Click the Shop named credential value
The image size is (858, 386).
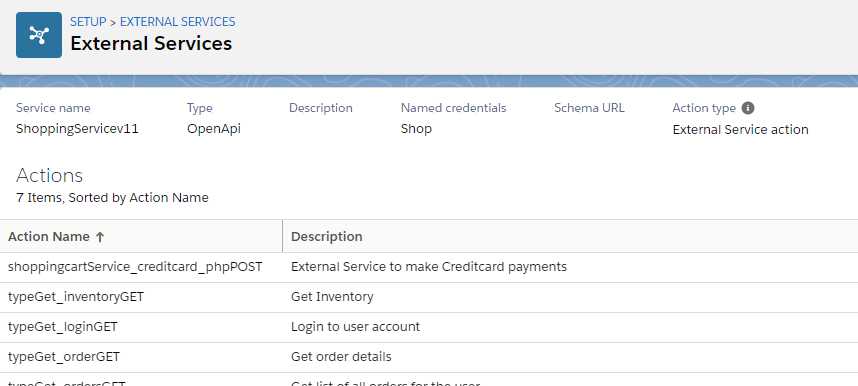click(x=416, y=129)
